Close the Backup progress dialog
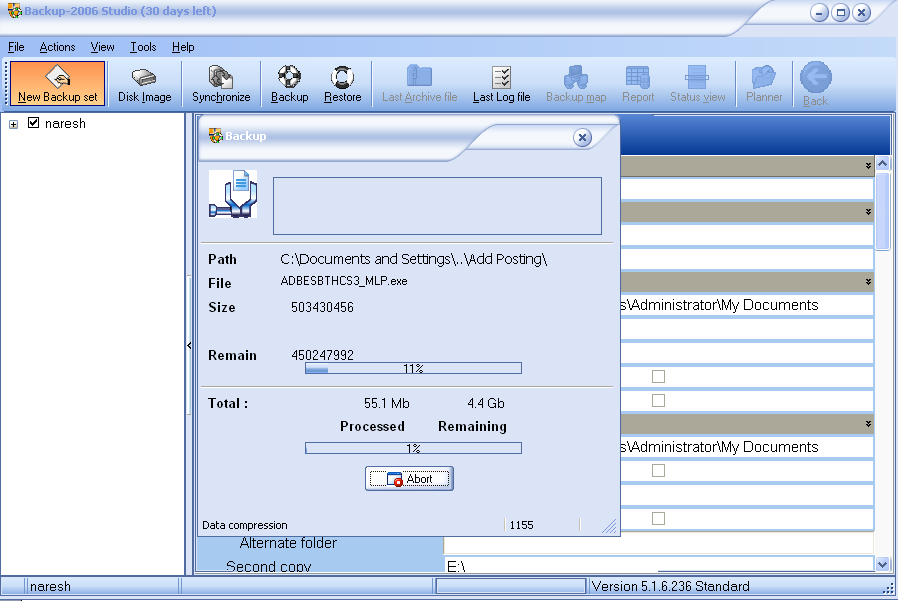This screenshot has height=601, width=898. pos(582,138)
